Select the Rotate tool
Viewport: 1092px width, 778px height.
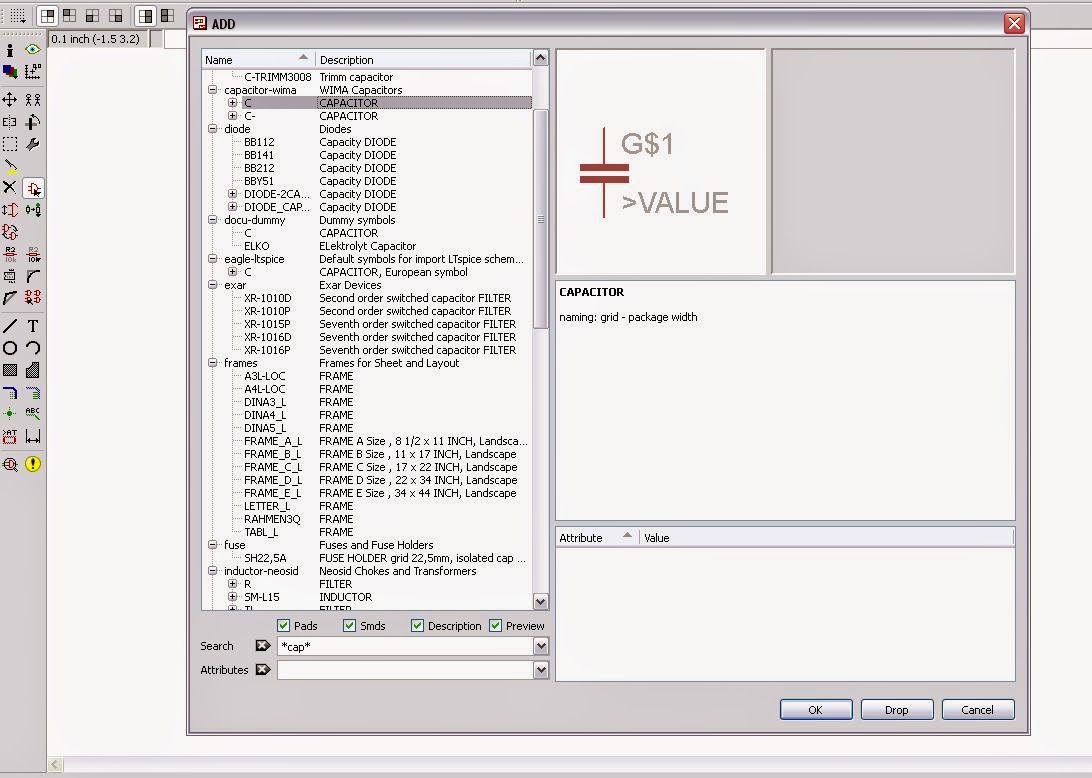point(33,122)
